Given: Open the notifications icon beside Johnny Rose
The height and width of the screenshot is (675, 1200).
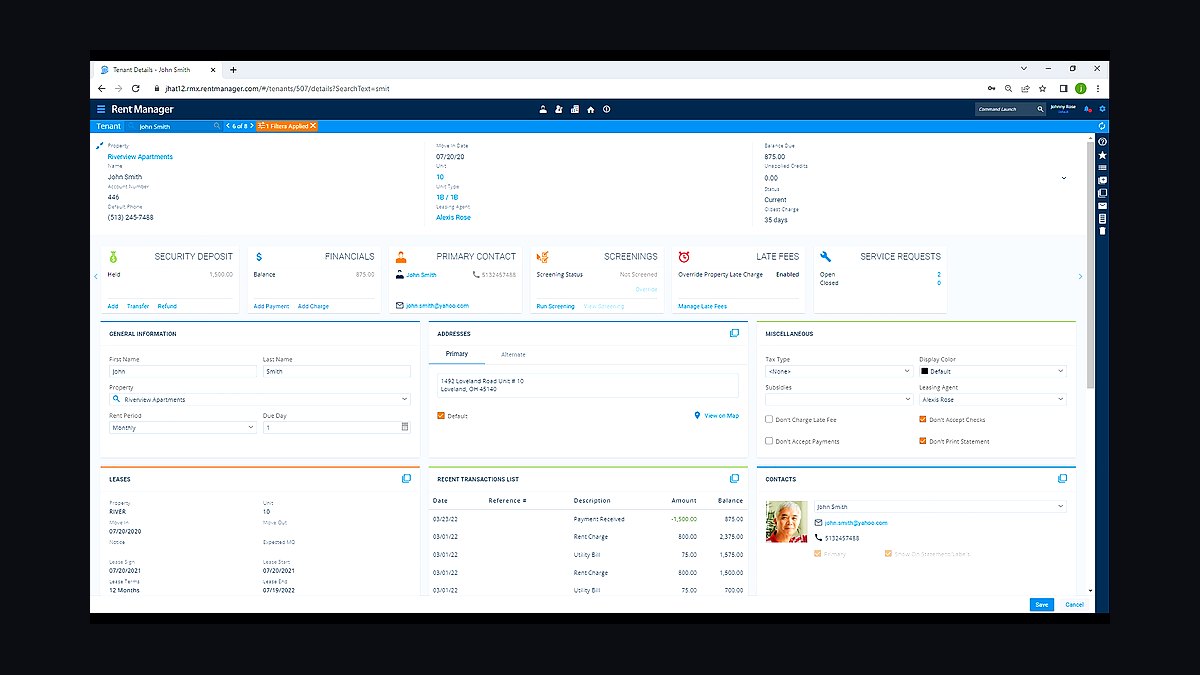Looking at the screenshot, I should point(1087,109).
